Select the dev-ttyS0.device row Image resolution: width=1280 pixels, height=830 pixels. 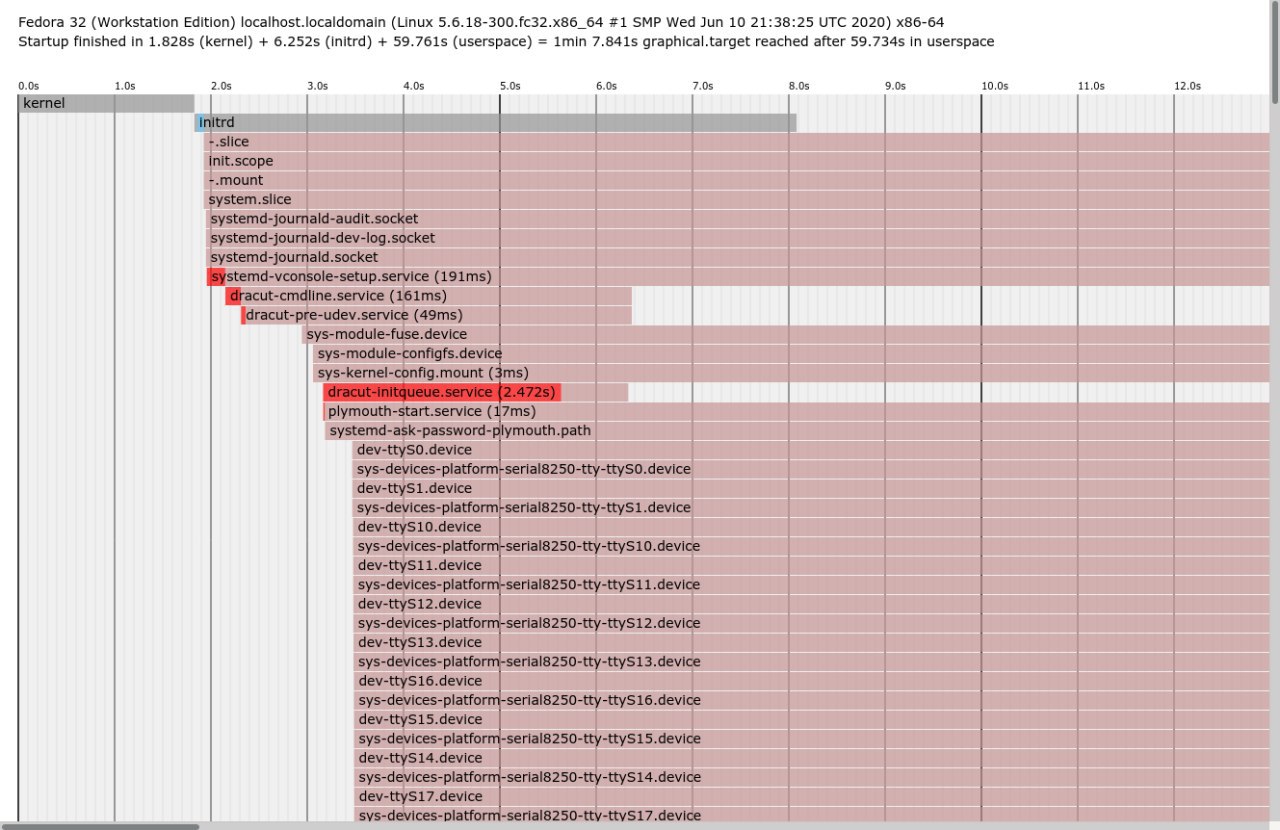tap(811, 450)
